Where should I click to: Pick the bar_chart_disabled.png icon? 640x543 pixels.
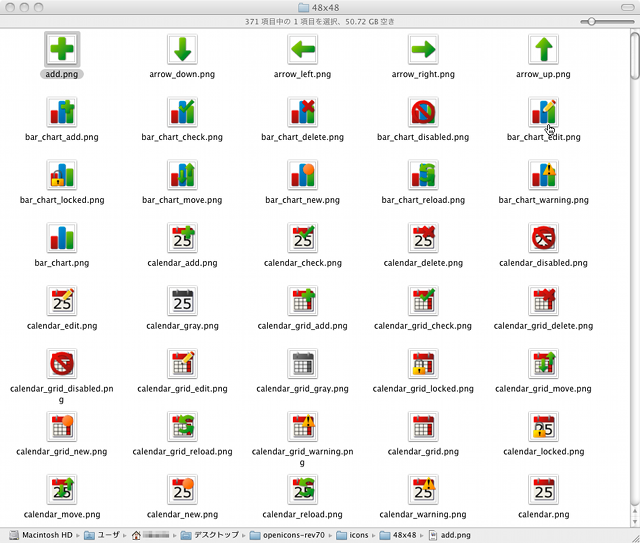pos(423,112)
